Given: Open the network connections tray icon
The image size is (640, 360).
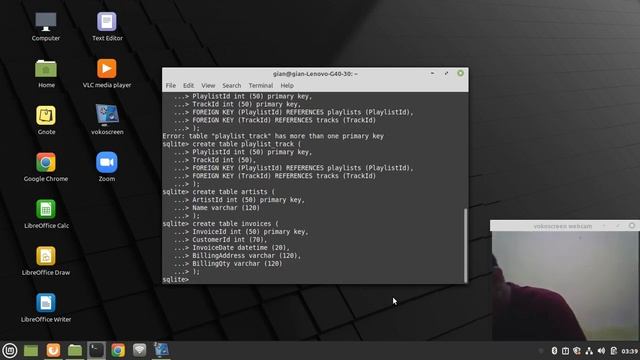Looking at the screenshot, I should click(589, 351).
